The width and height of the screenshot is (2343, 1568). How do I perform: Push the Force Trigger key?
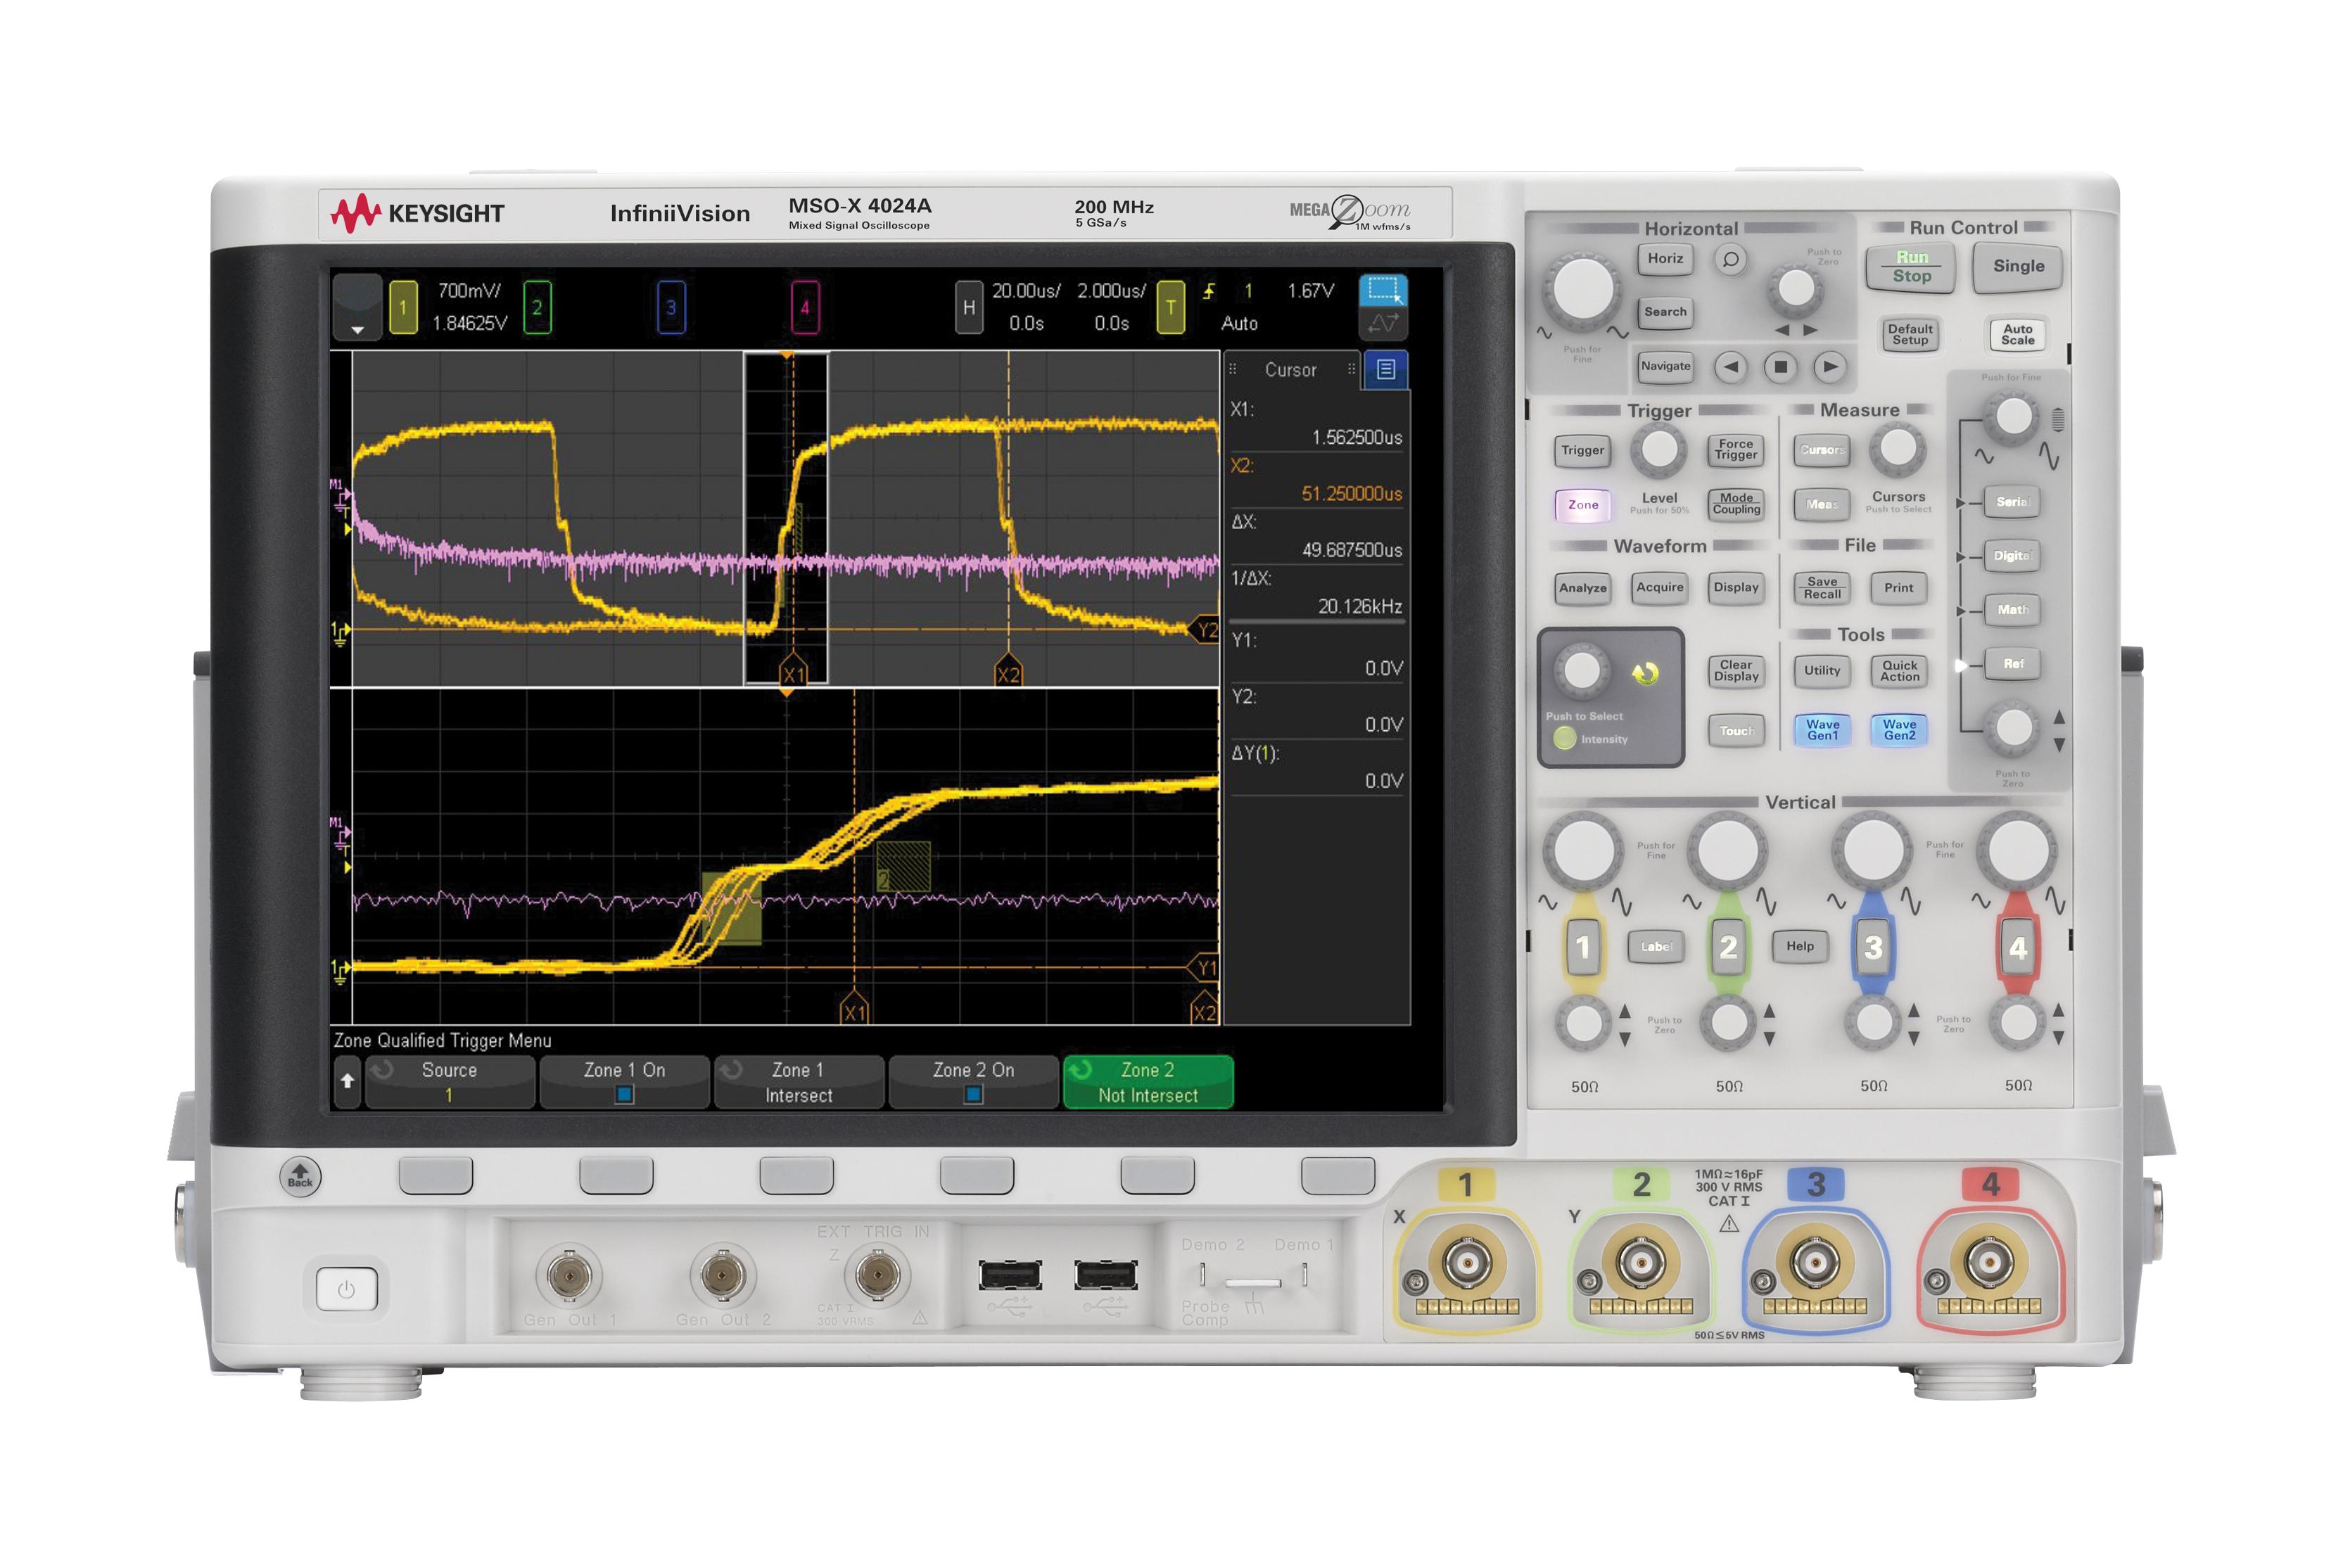pos(1736,450)
